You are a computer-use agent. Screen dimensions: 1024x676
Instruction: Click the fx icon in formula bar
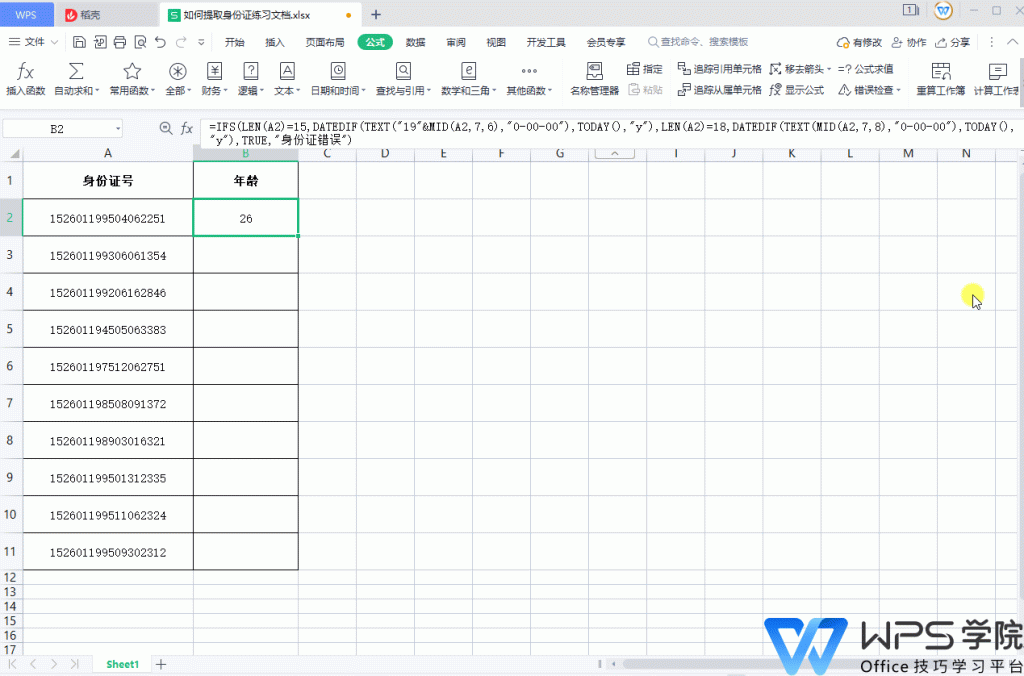coord(187,129)
